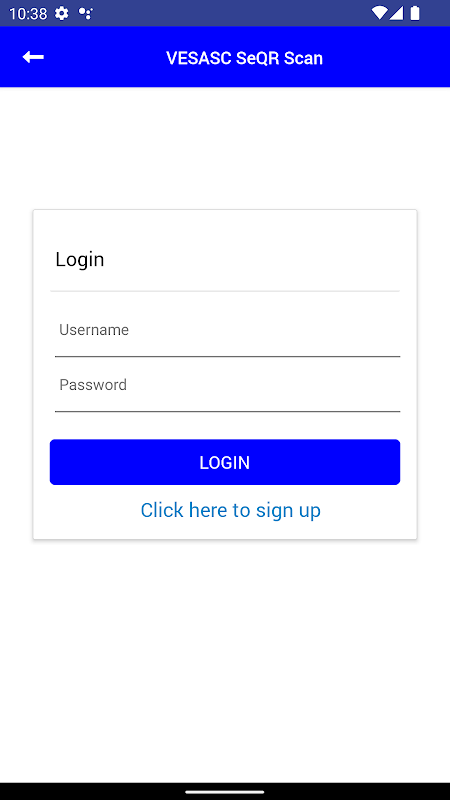
Task: Tap the divider line under the Login heading
Action: pyautogui.click(x=225, y=291)
